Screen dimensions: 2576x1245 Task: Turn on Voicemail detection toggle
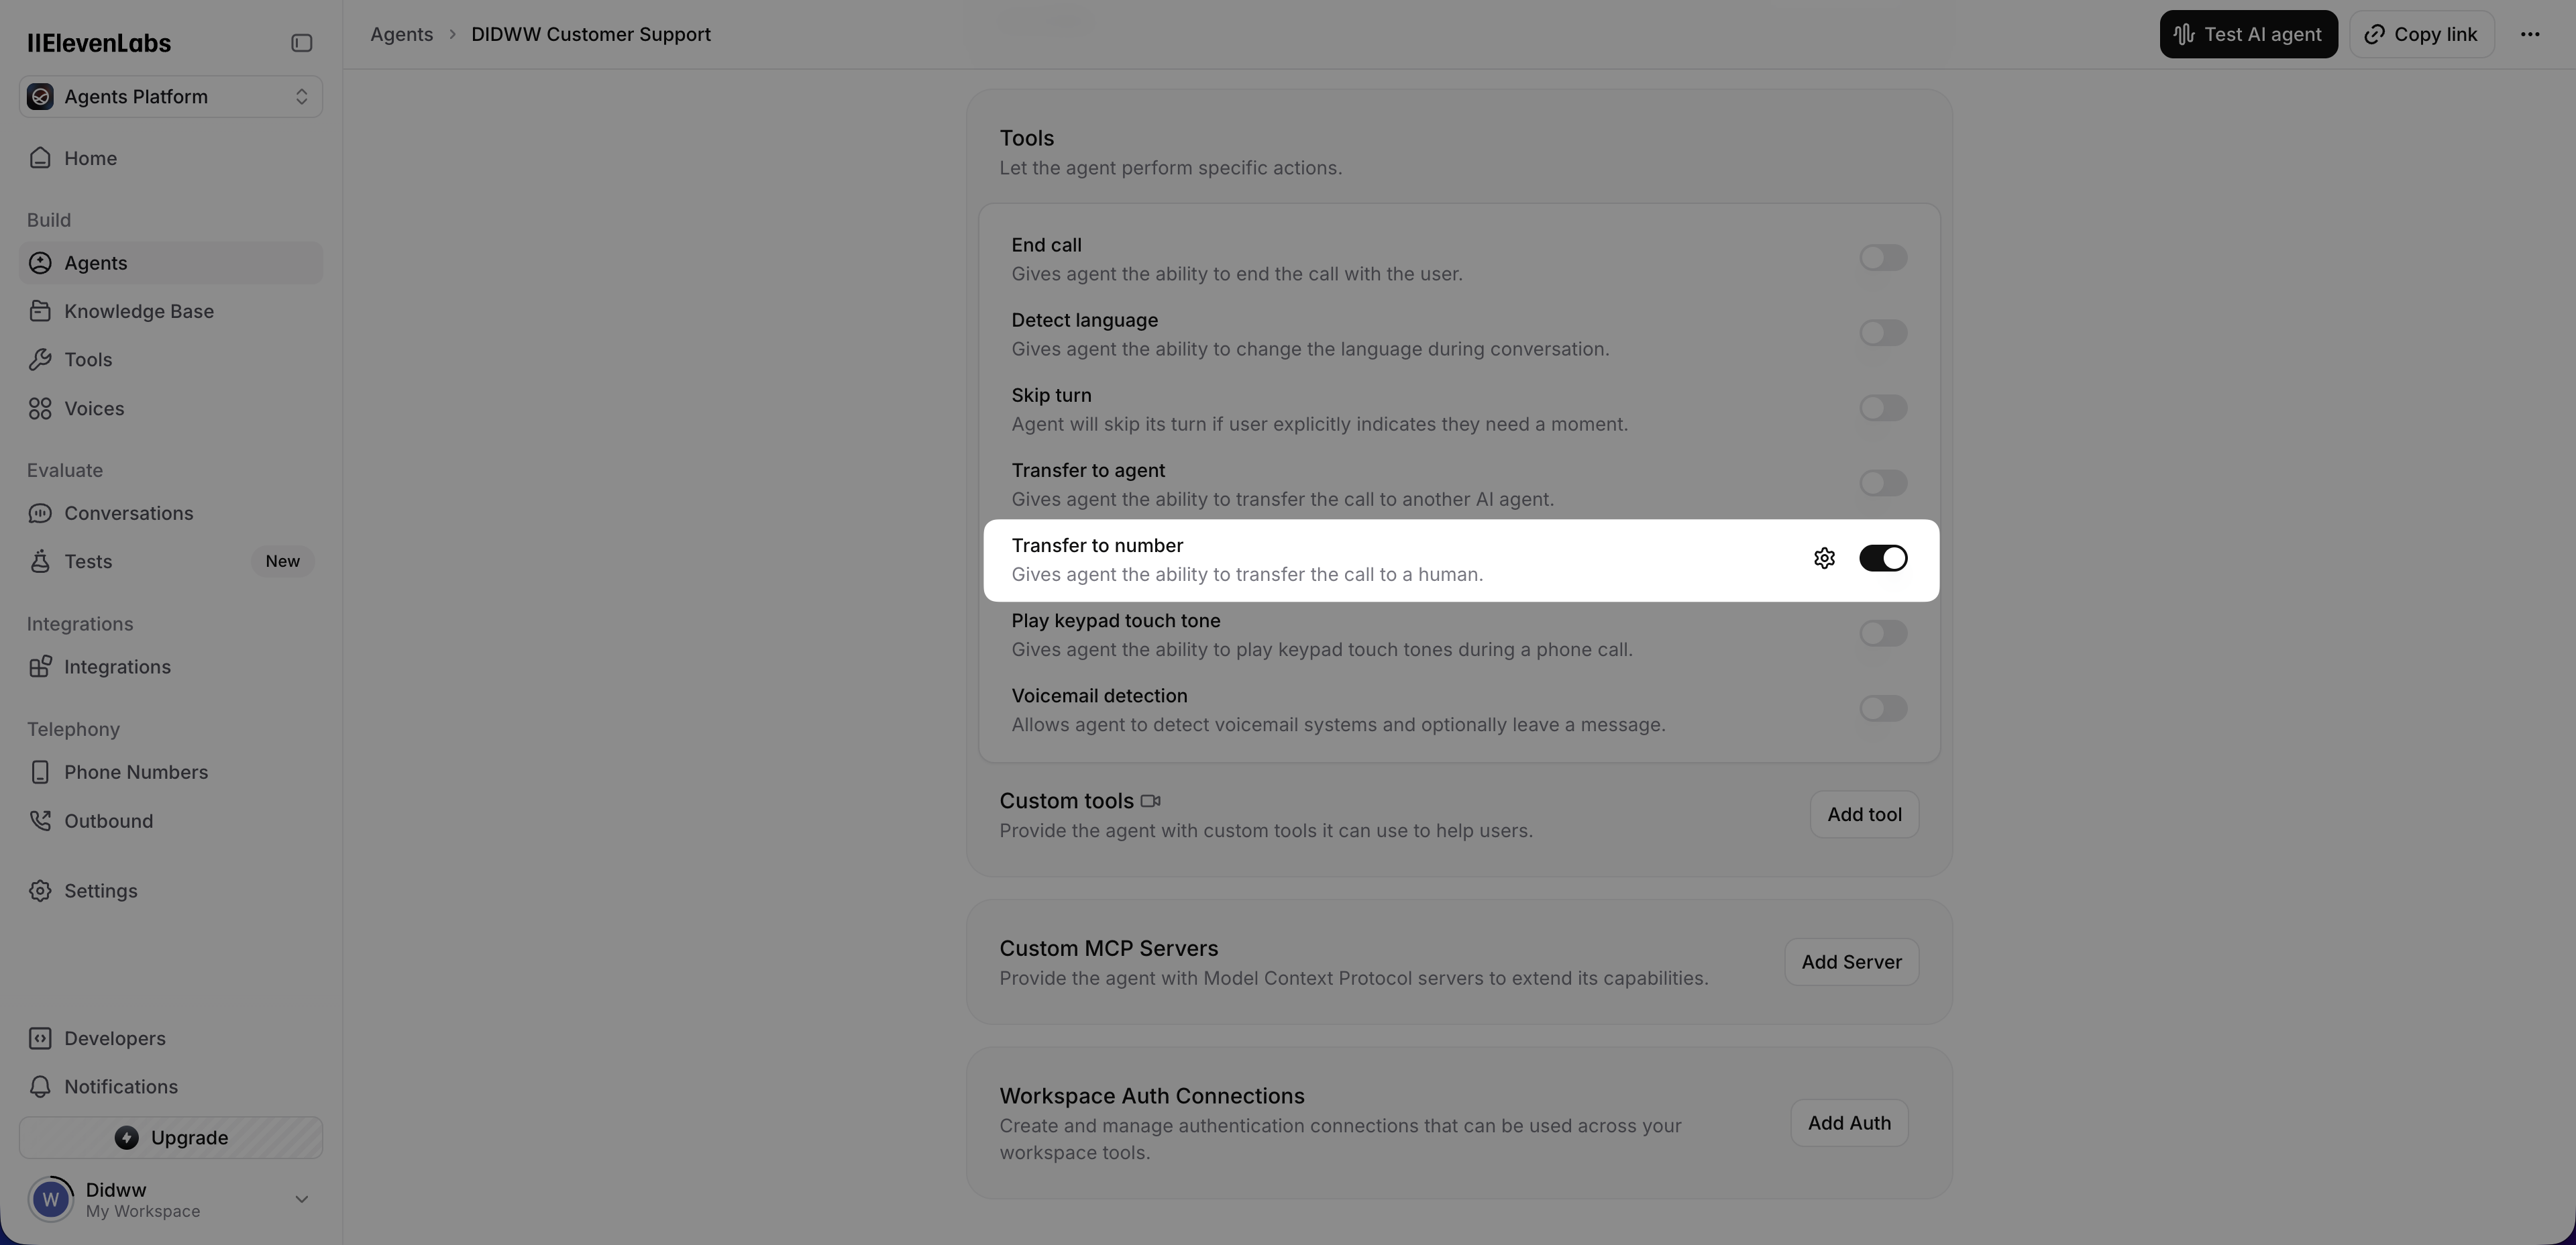1882,709
